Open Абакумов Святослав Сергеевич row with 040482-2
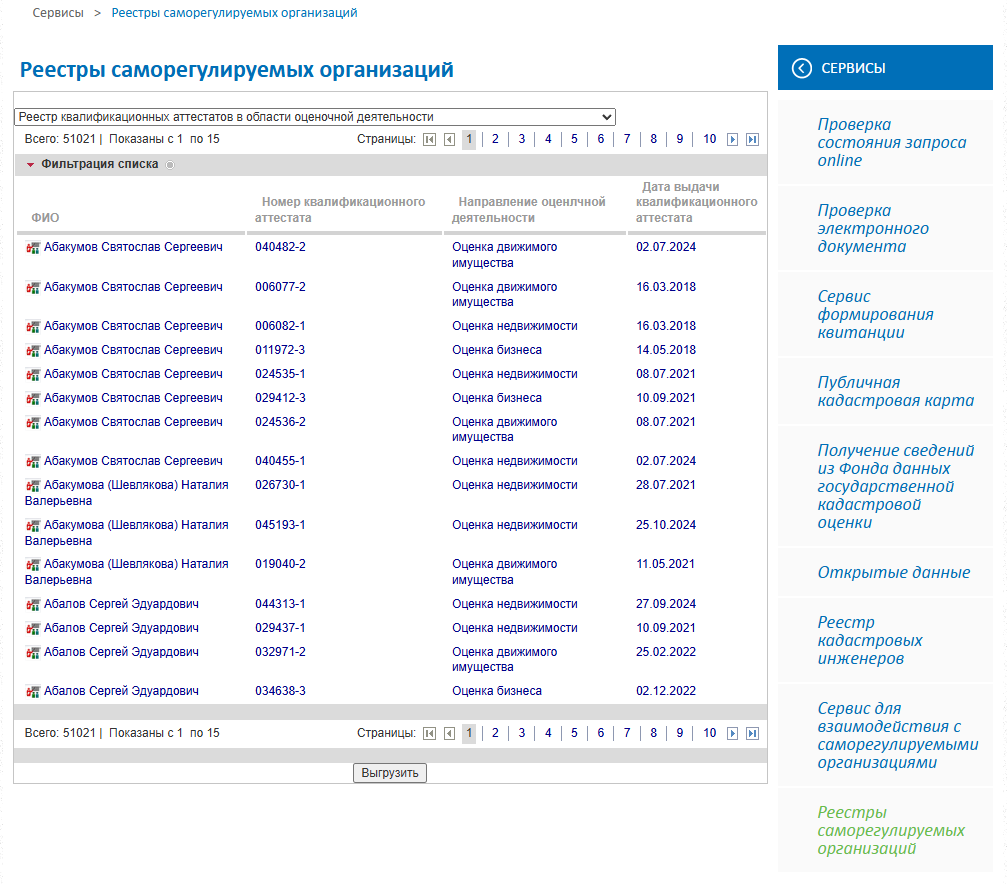The image size is (1007, 884). click(133, 247)
